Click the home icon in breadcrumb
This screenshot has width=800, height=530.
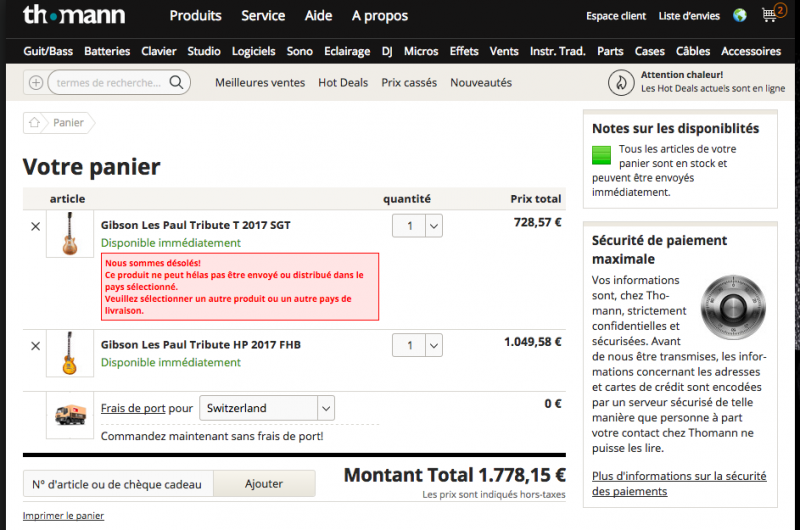[35, 122]
